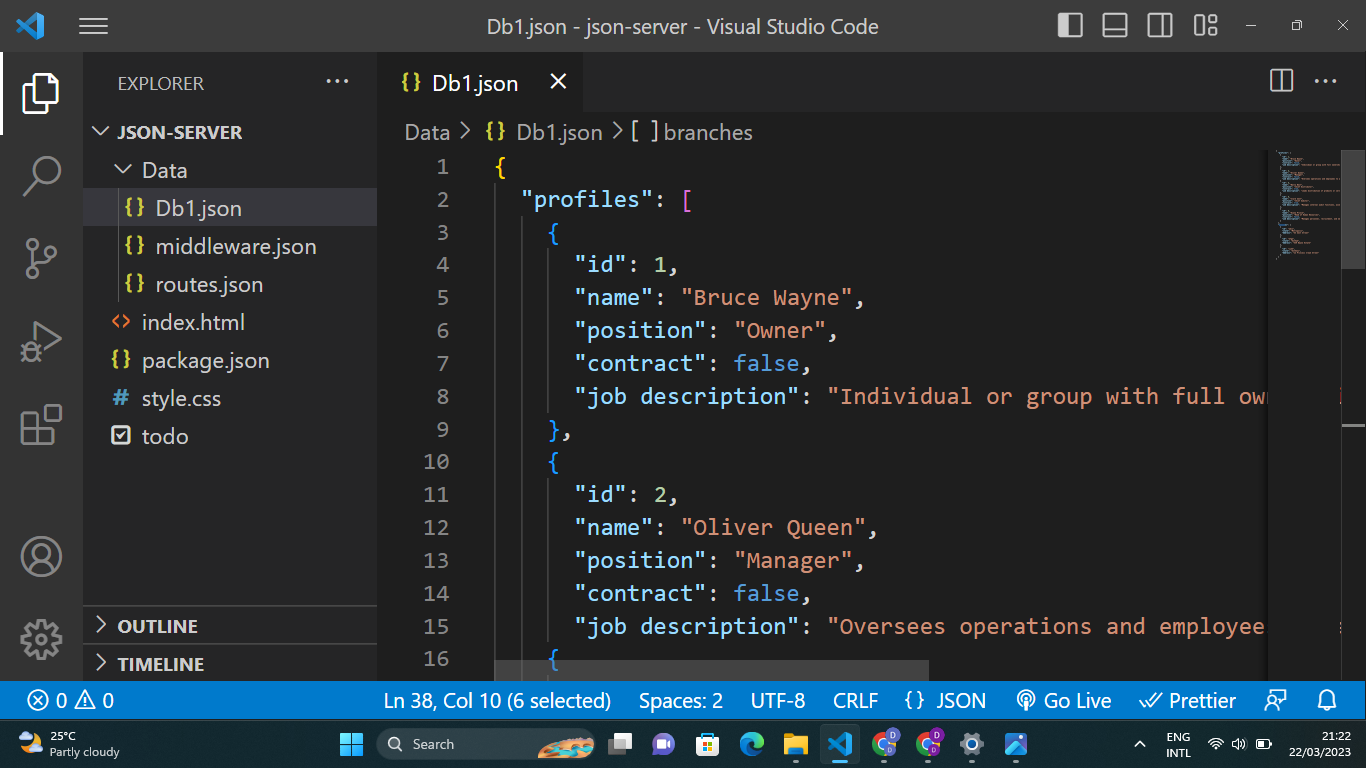Open the Source Control view
Viewport: 1366px width, 768px height.
click(x=41, y=258)
